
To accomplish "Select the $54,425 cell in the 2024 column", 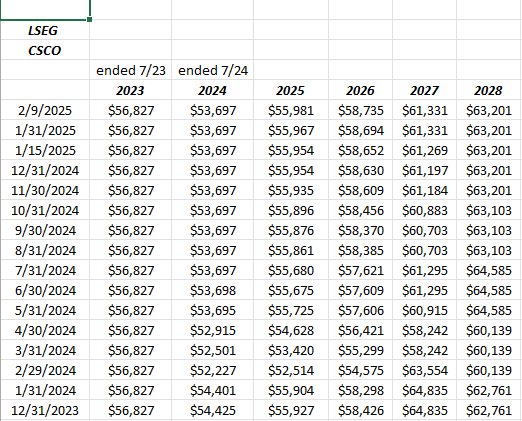I will coord(213,410).
